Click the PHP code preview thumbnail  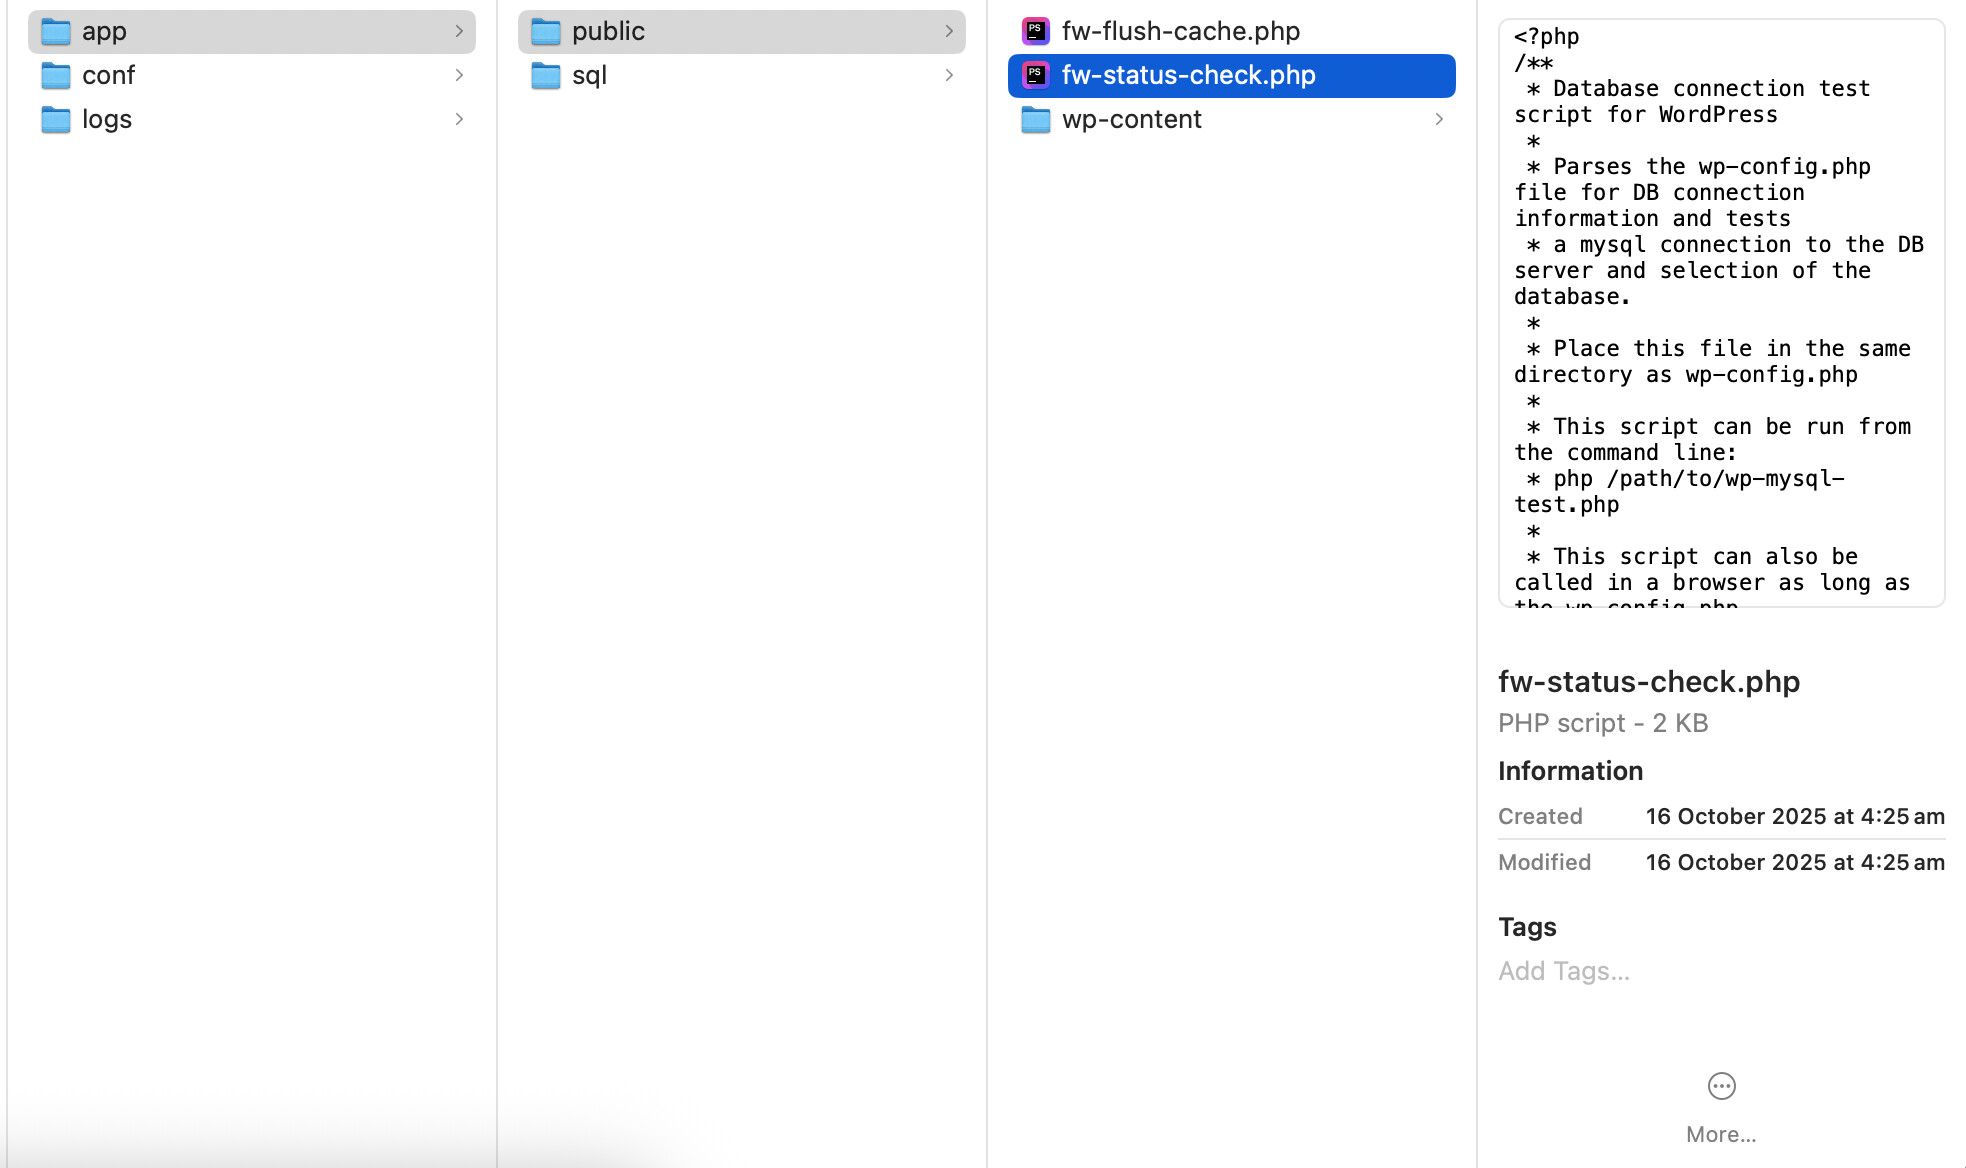point(1721,312)
